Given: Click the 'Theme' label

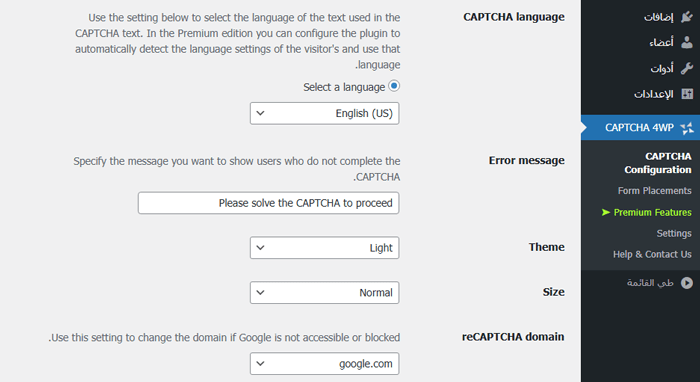Looking at the screenshot, I should pos(546,247).
